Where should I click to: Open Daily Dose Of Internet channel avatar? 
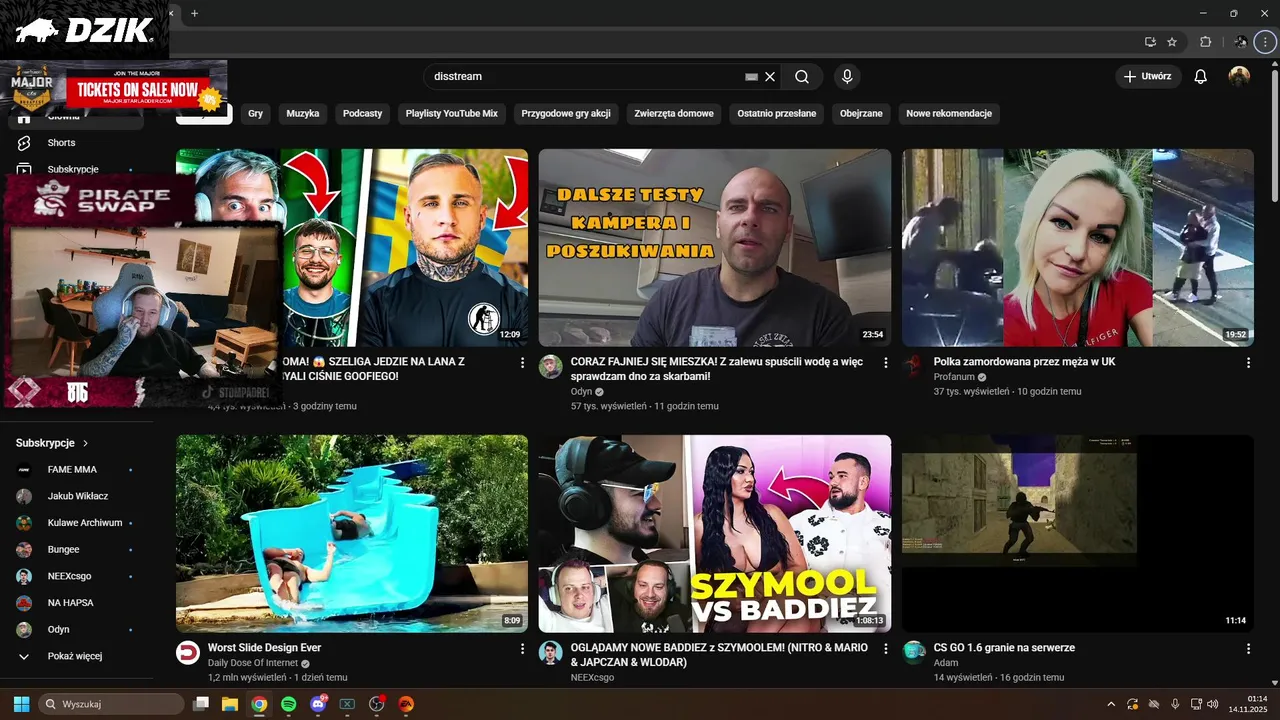click(x=187, y=652)
